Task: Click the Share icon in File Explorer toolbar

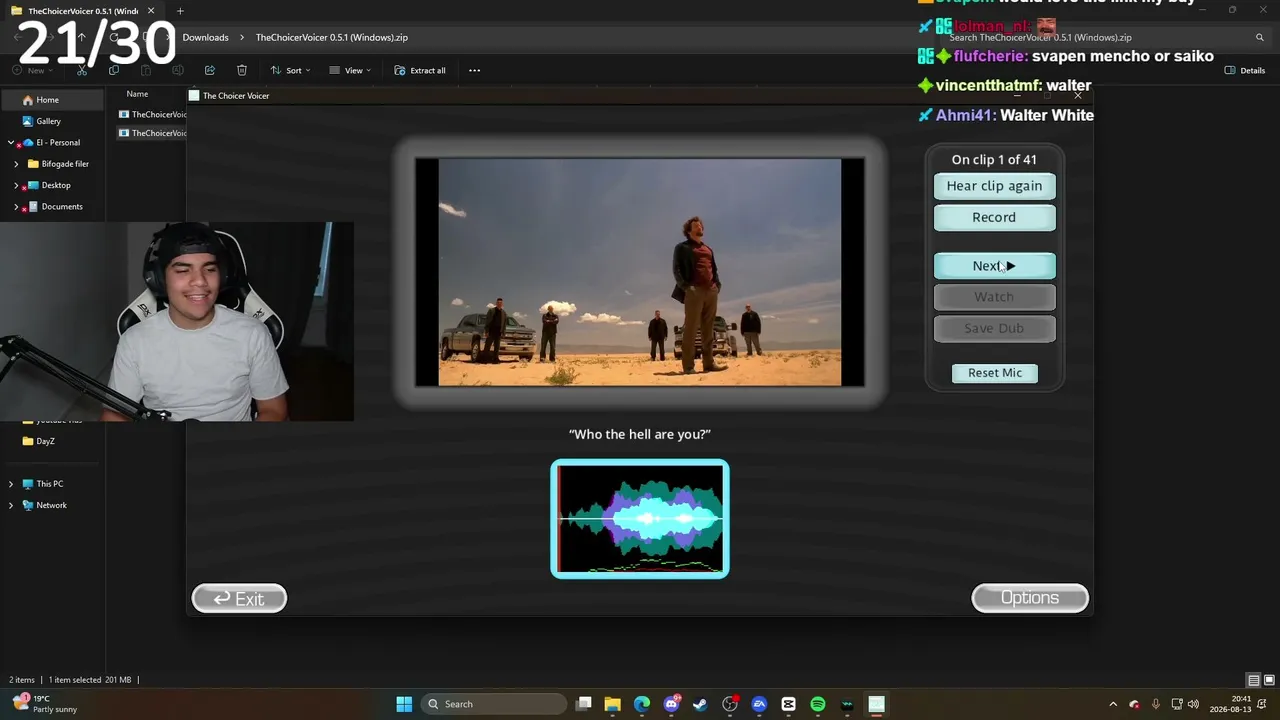Action: pyautogui.click(x=210, y=70)
